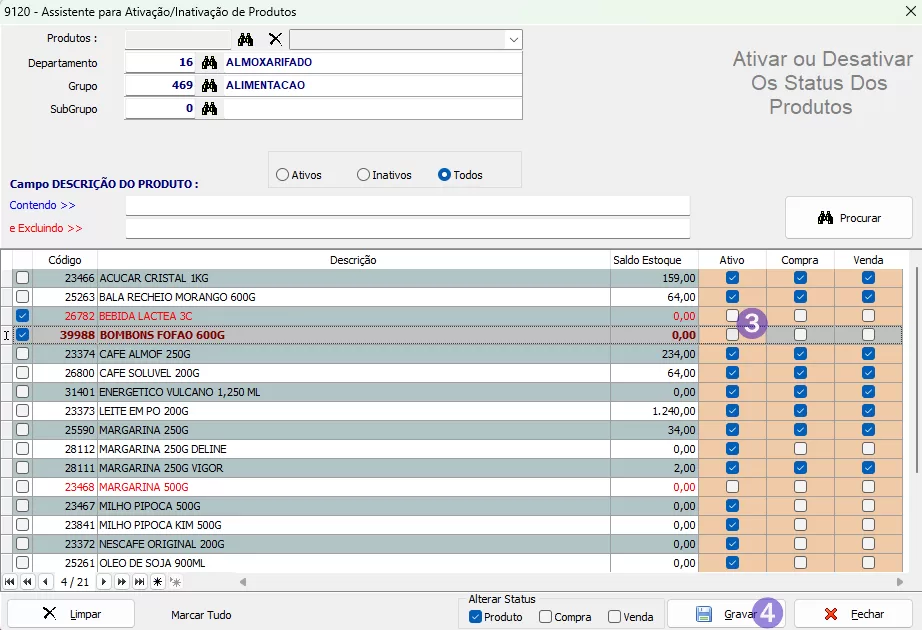This screenshot has width=922, height=630.
Task: Click the insert record asterisk icon
Action: (157, 581)
